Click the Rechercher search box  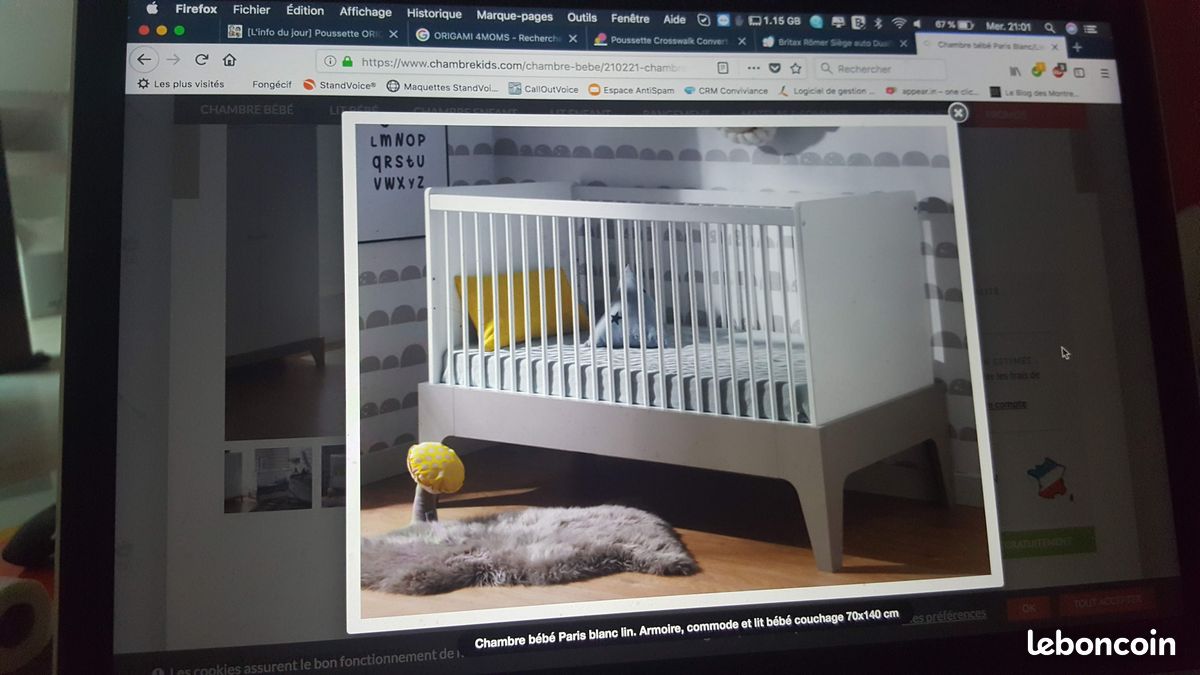[880, 69]
